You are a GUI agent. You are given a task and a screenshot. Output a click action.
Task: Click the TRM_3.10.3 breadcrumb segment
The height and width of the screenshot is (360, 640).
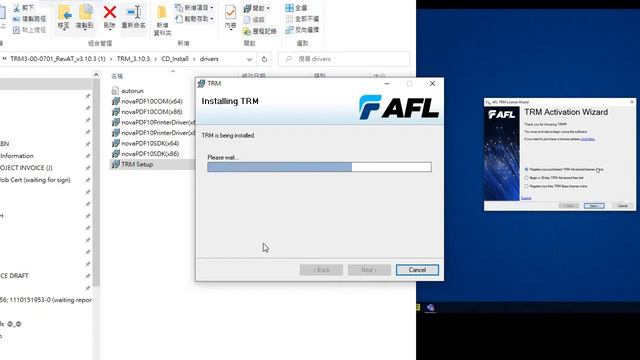coord(133,59)
